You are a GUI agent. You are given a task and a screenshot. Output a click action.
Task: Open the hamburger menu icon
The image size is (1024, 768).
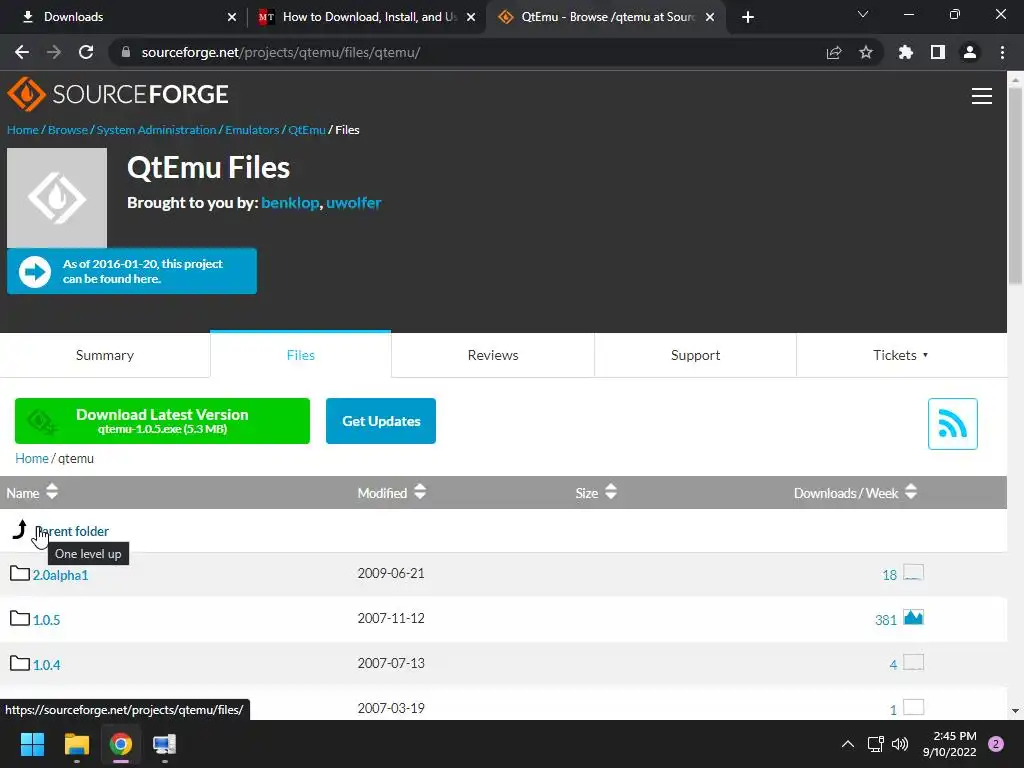[x=982, y=96]
